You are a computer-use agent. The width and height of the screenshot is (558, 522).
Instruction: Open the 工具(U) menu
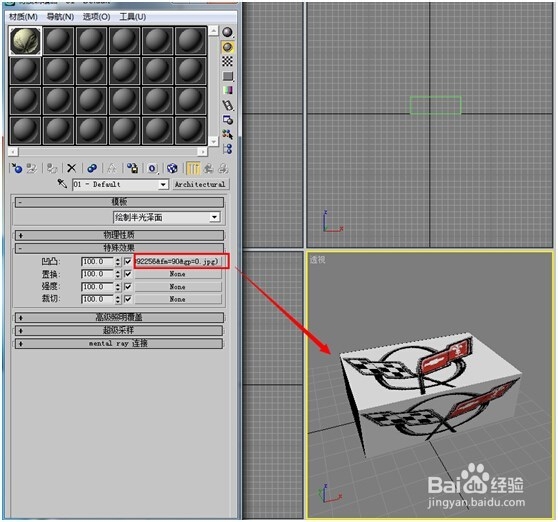pos(133,17)
